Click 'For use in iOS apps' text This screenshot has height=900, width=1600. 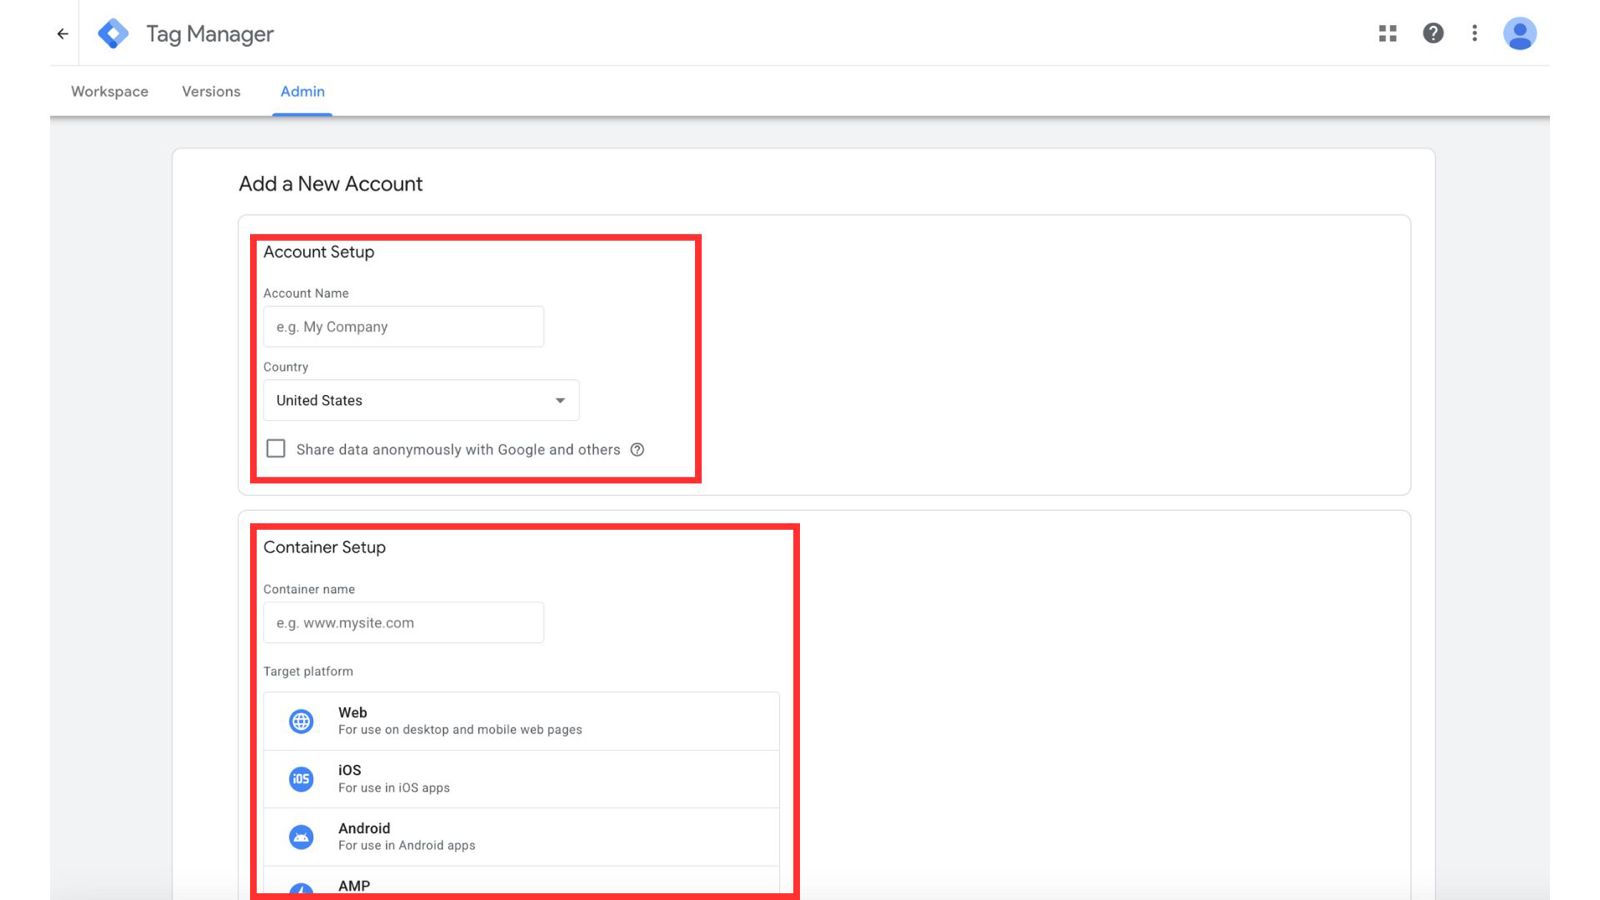pos(394,788)
